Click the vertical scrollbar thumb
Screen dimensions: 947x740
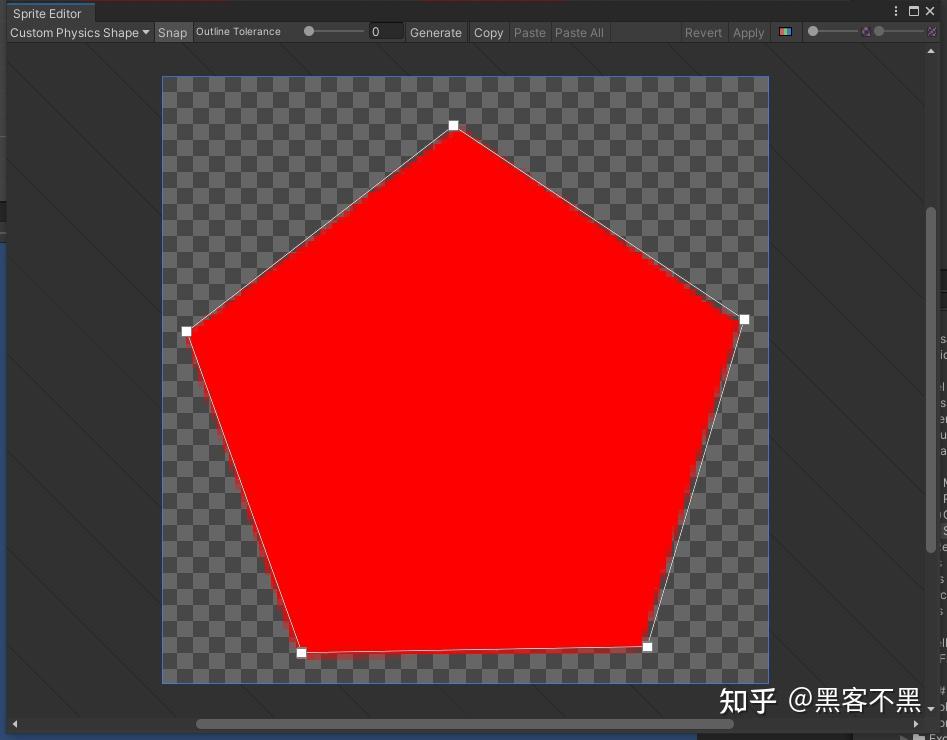pyautogui.click(x=931, y=379)
